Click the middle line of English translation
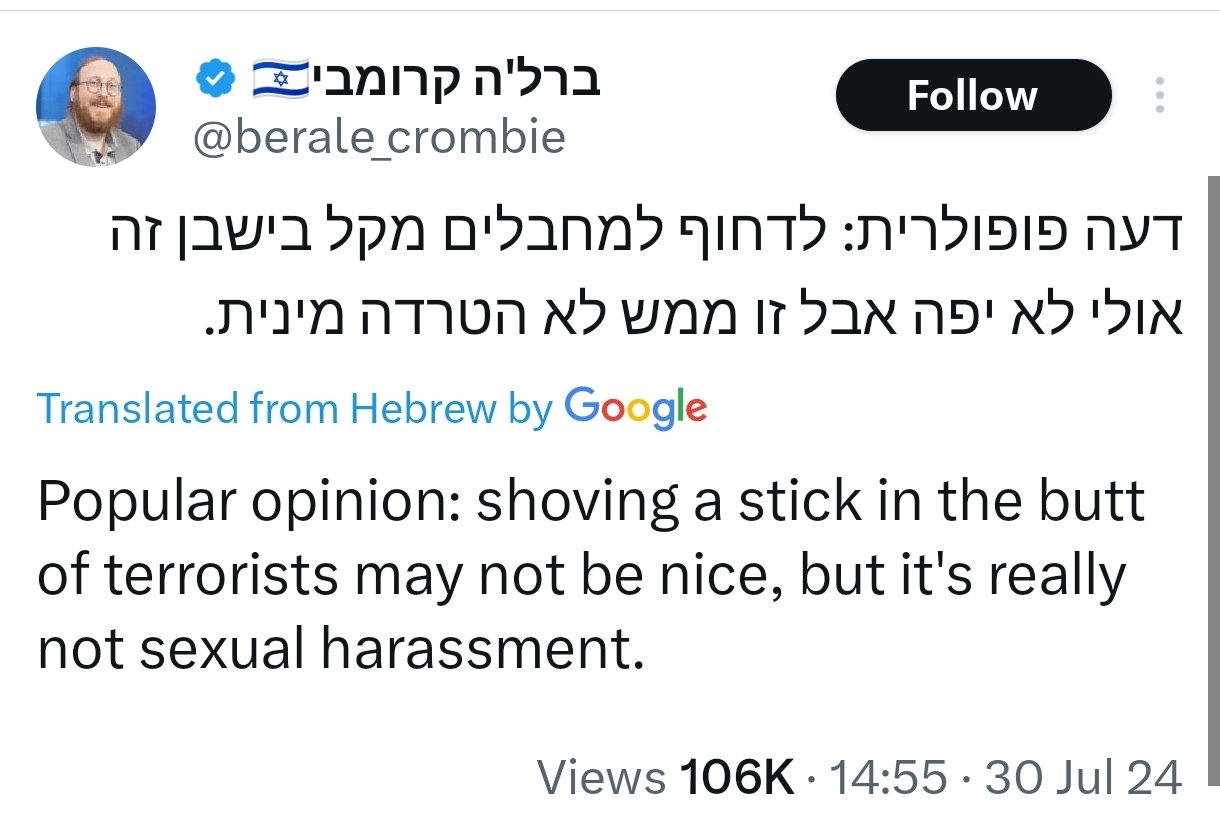The width and height of the screenshot is (1220, 833). 581,576
